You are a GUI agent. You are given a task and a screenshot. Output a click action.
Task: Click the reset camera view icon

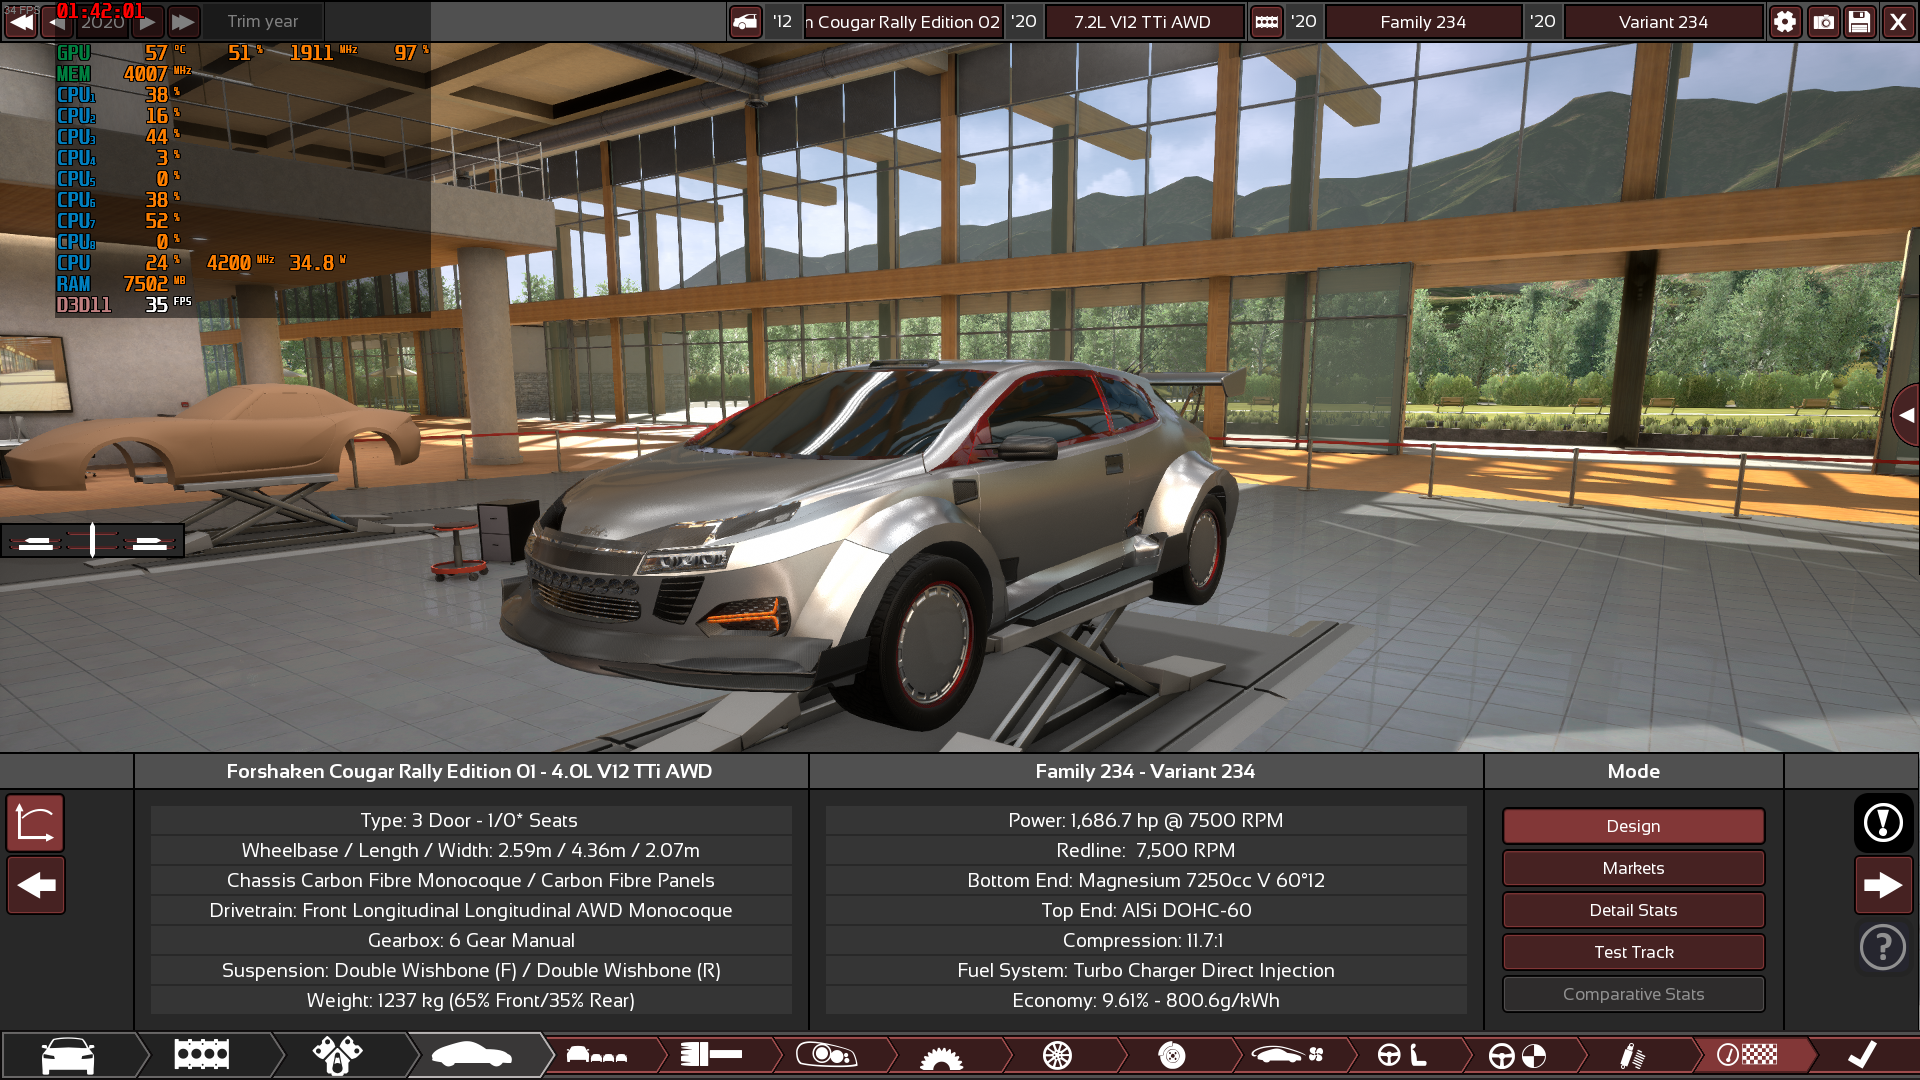coord(36,823)
